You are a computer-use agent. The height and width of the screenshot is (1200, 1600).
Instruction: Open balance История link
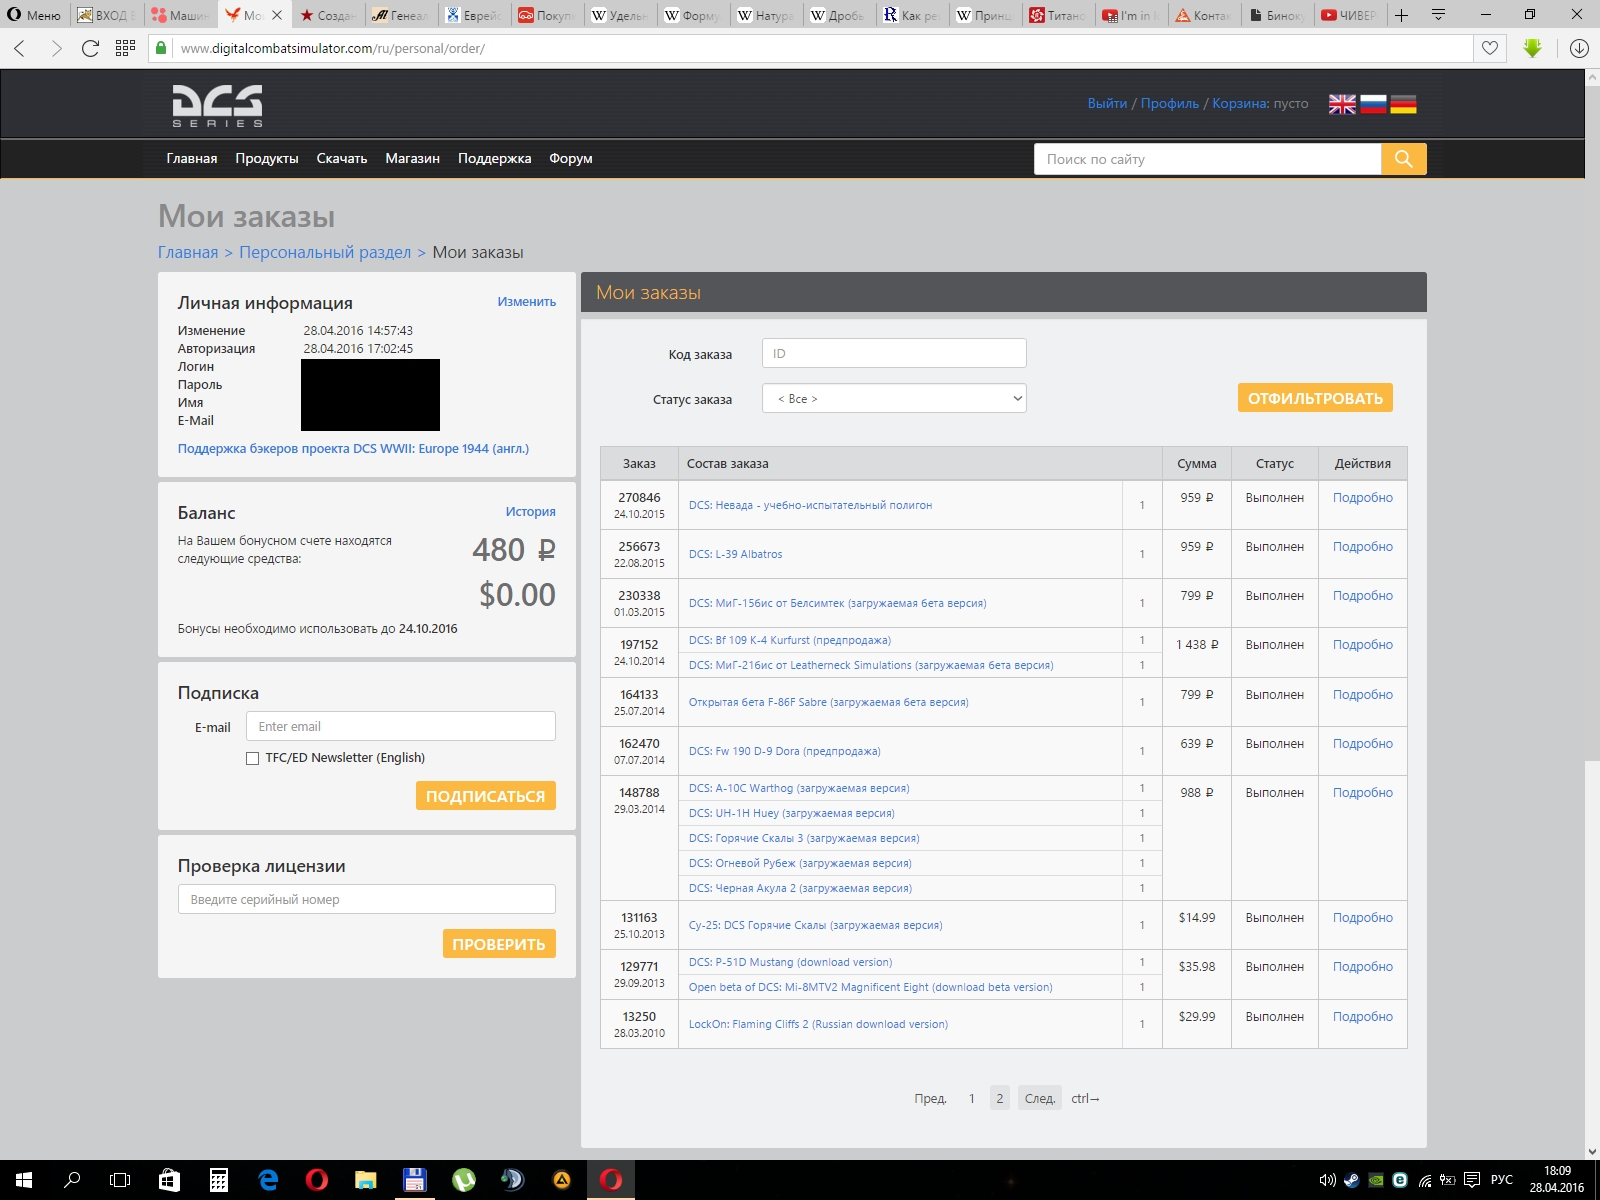tap(530, 512)
